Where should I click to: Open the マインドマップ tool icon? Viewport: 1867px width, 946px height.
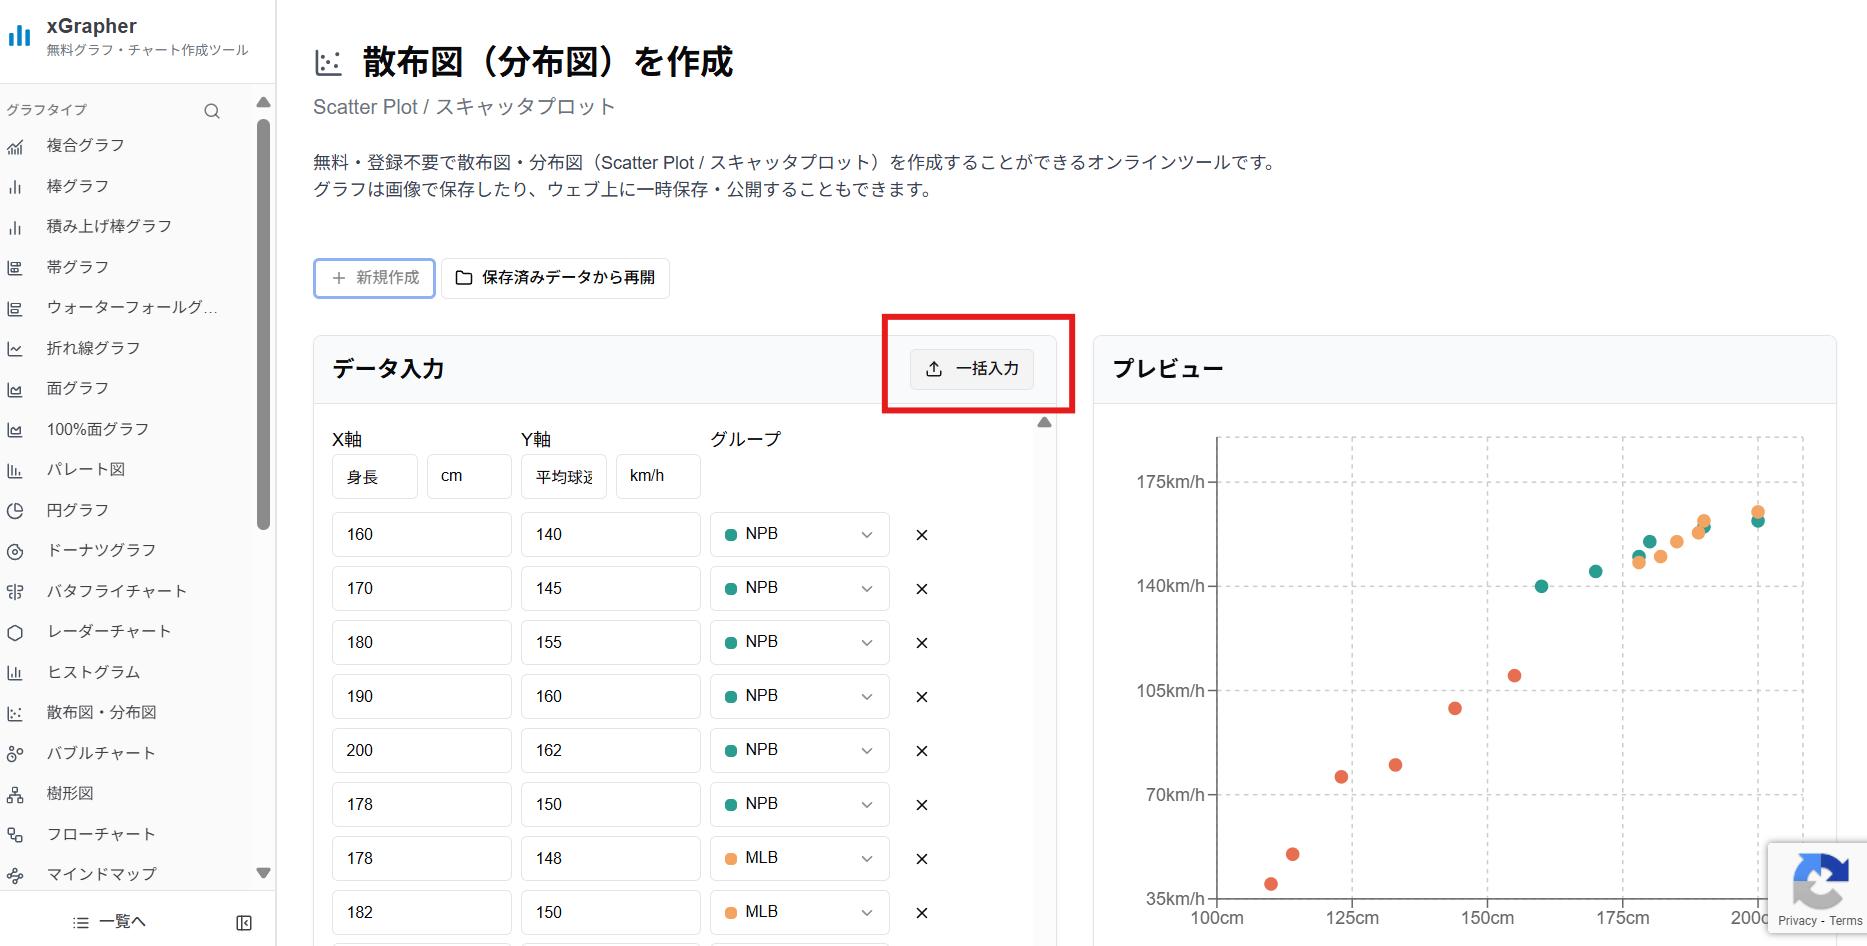coord(16,874)
